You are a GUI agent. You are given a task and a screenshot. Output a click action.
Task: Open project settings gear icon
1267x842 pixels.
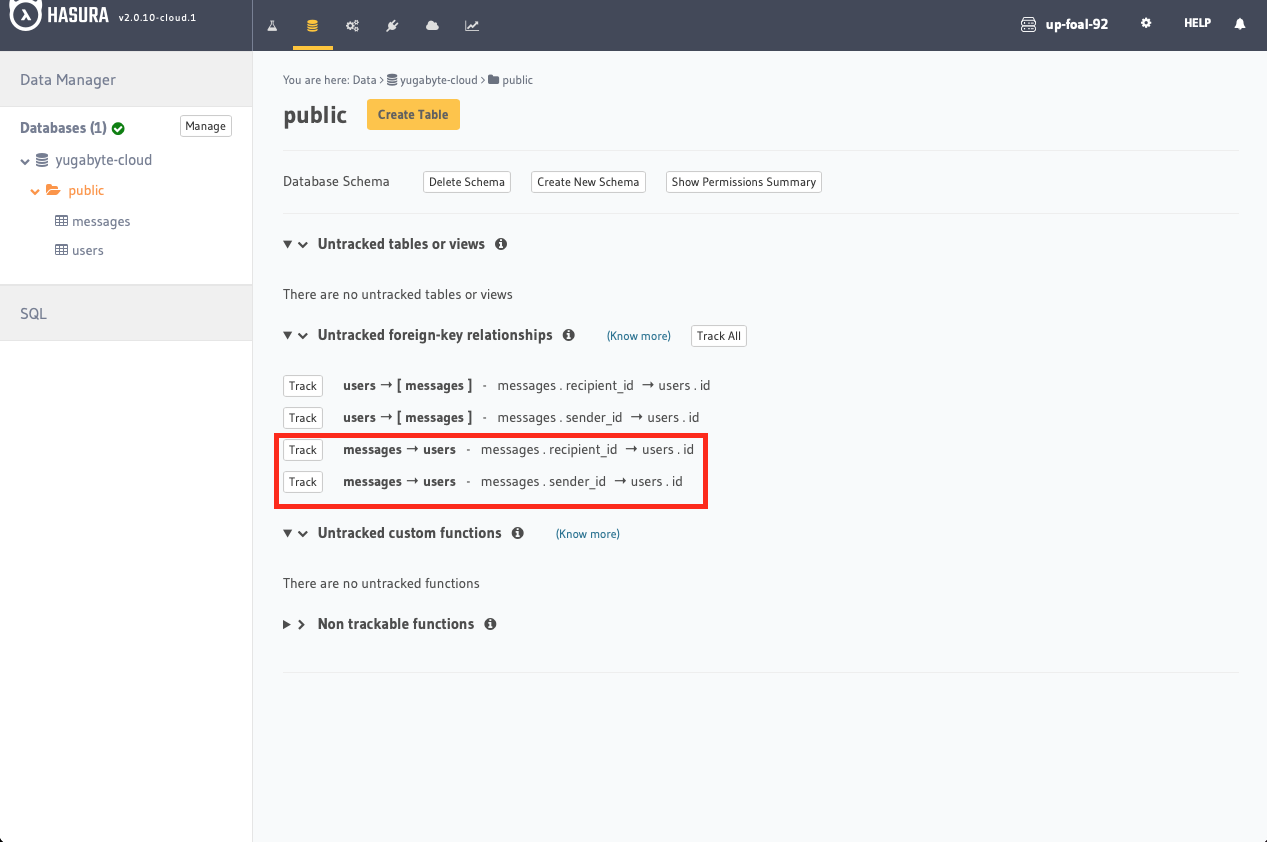[x=1146, y=23]
